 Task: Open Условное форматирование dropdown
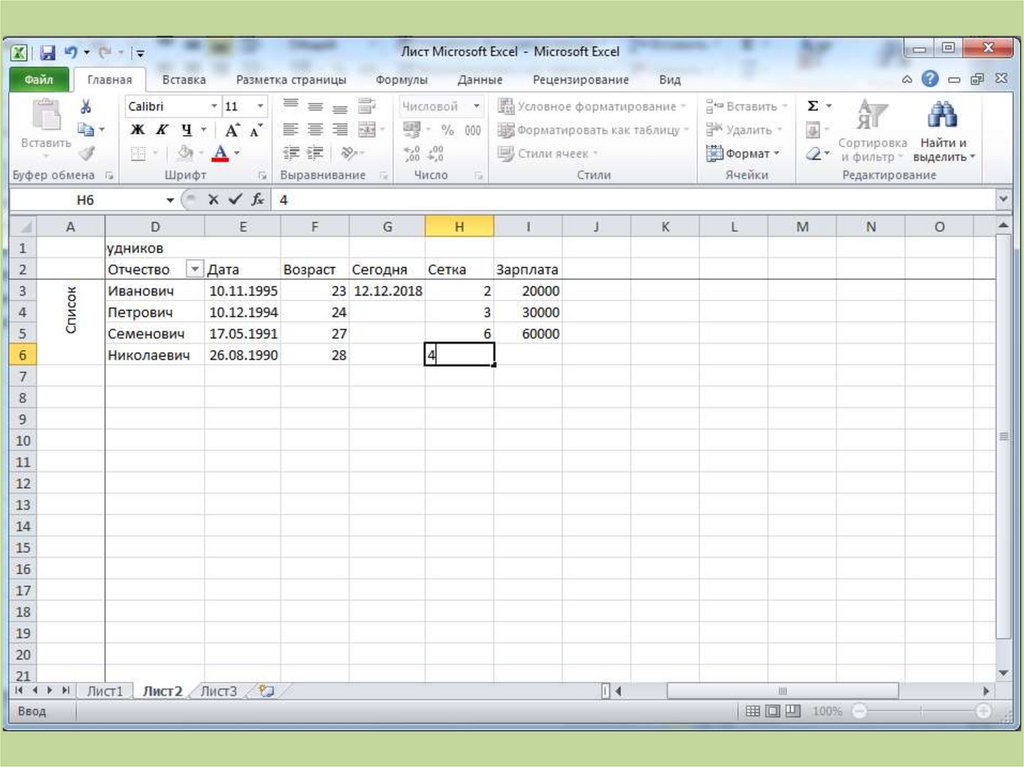click(592, 106)
